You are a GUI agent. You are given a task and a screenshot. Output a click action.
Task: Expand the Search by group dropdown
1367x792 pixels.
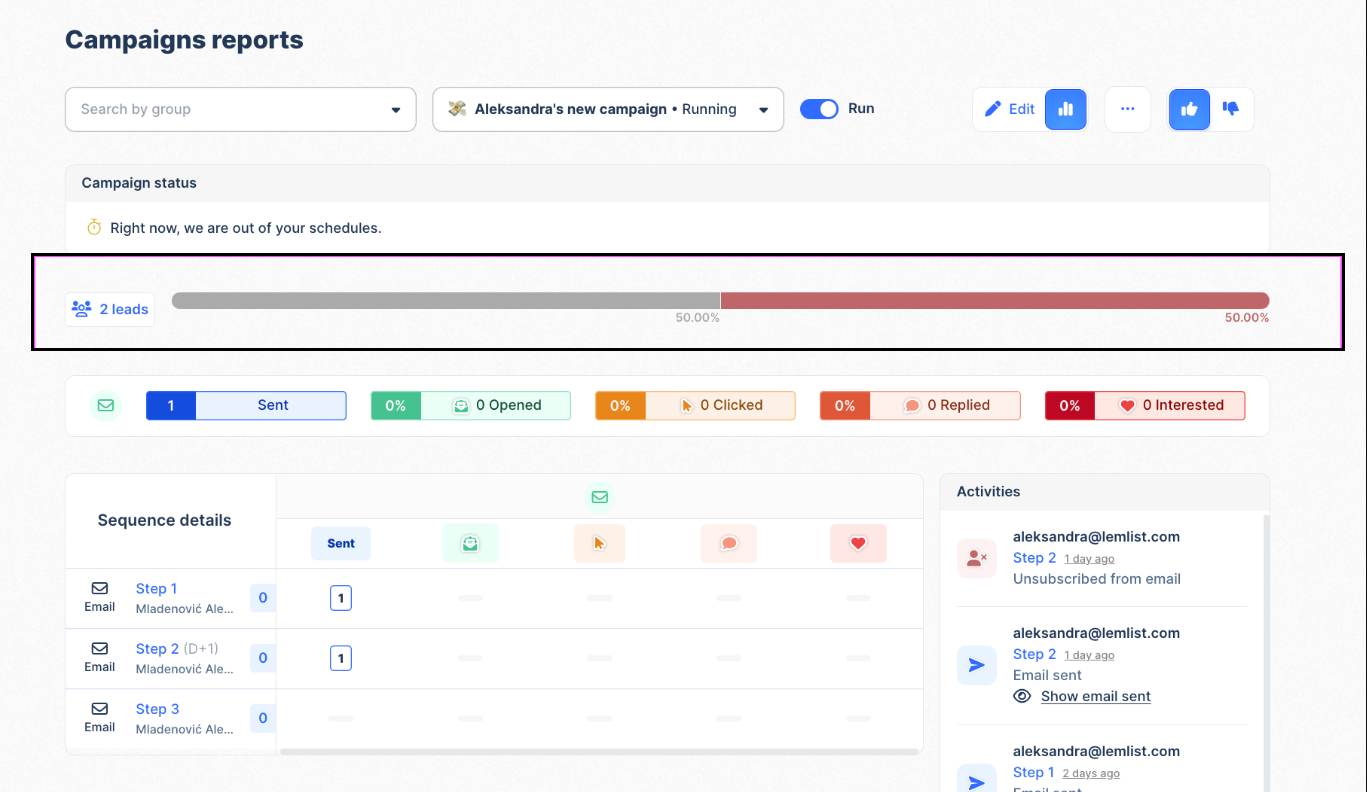[x=240, y=109]
